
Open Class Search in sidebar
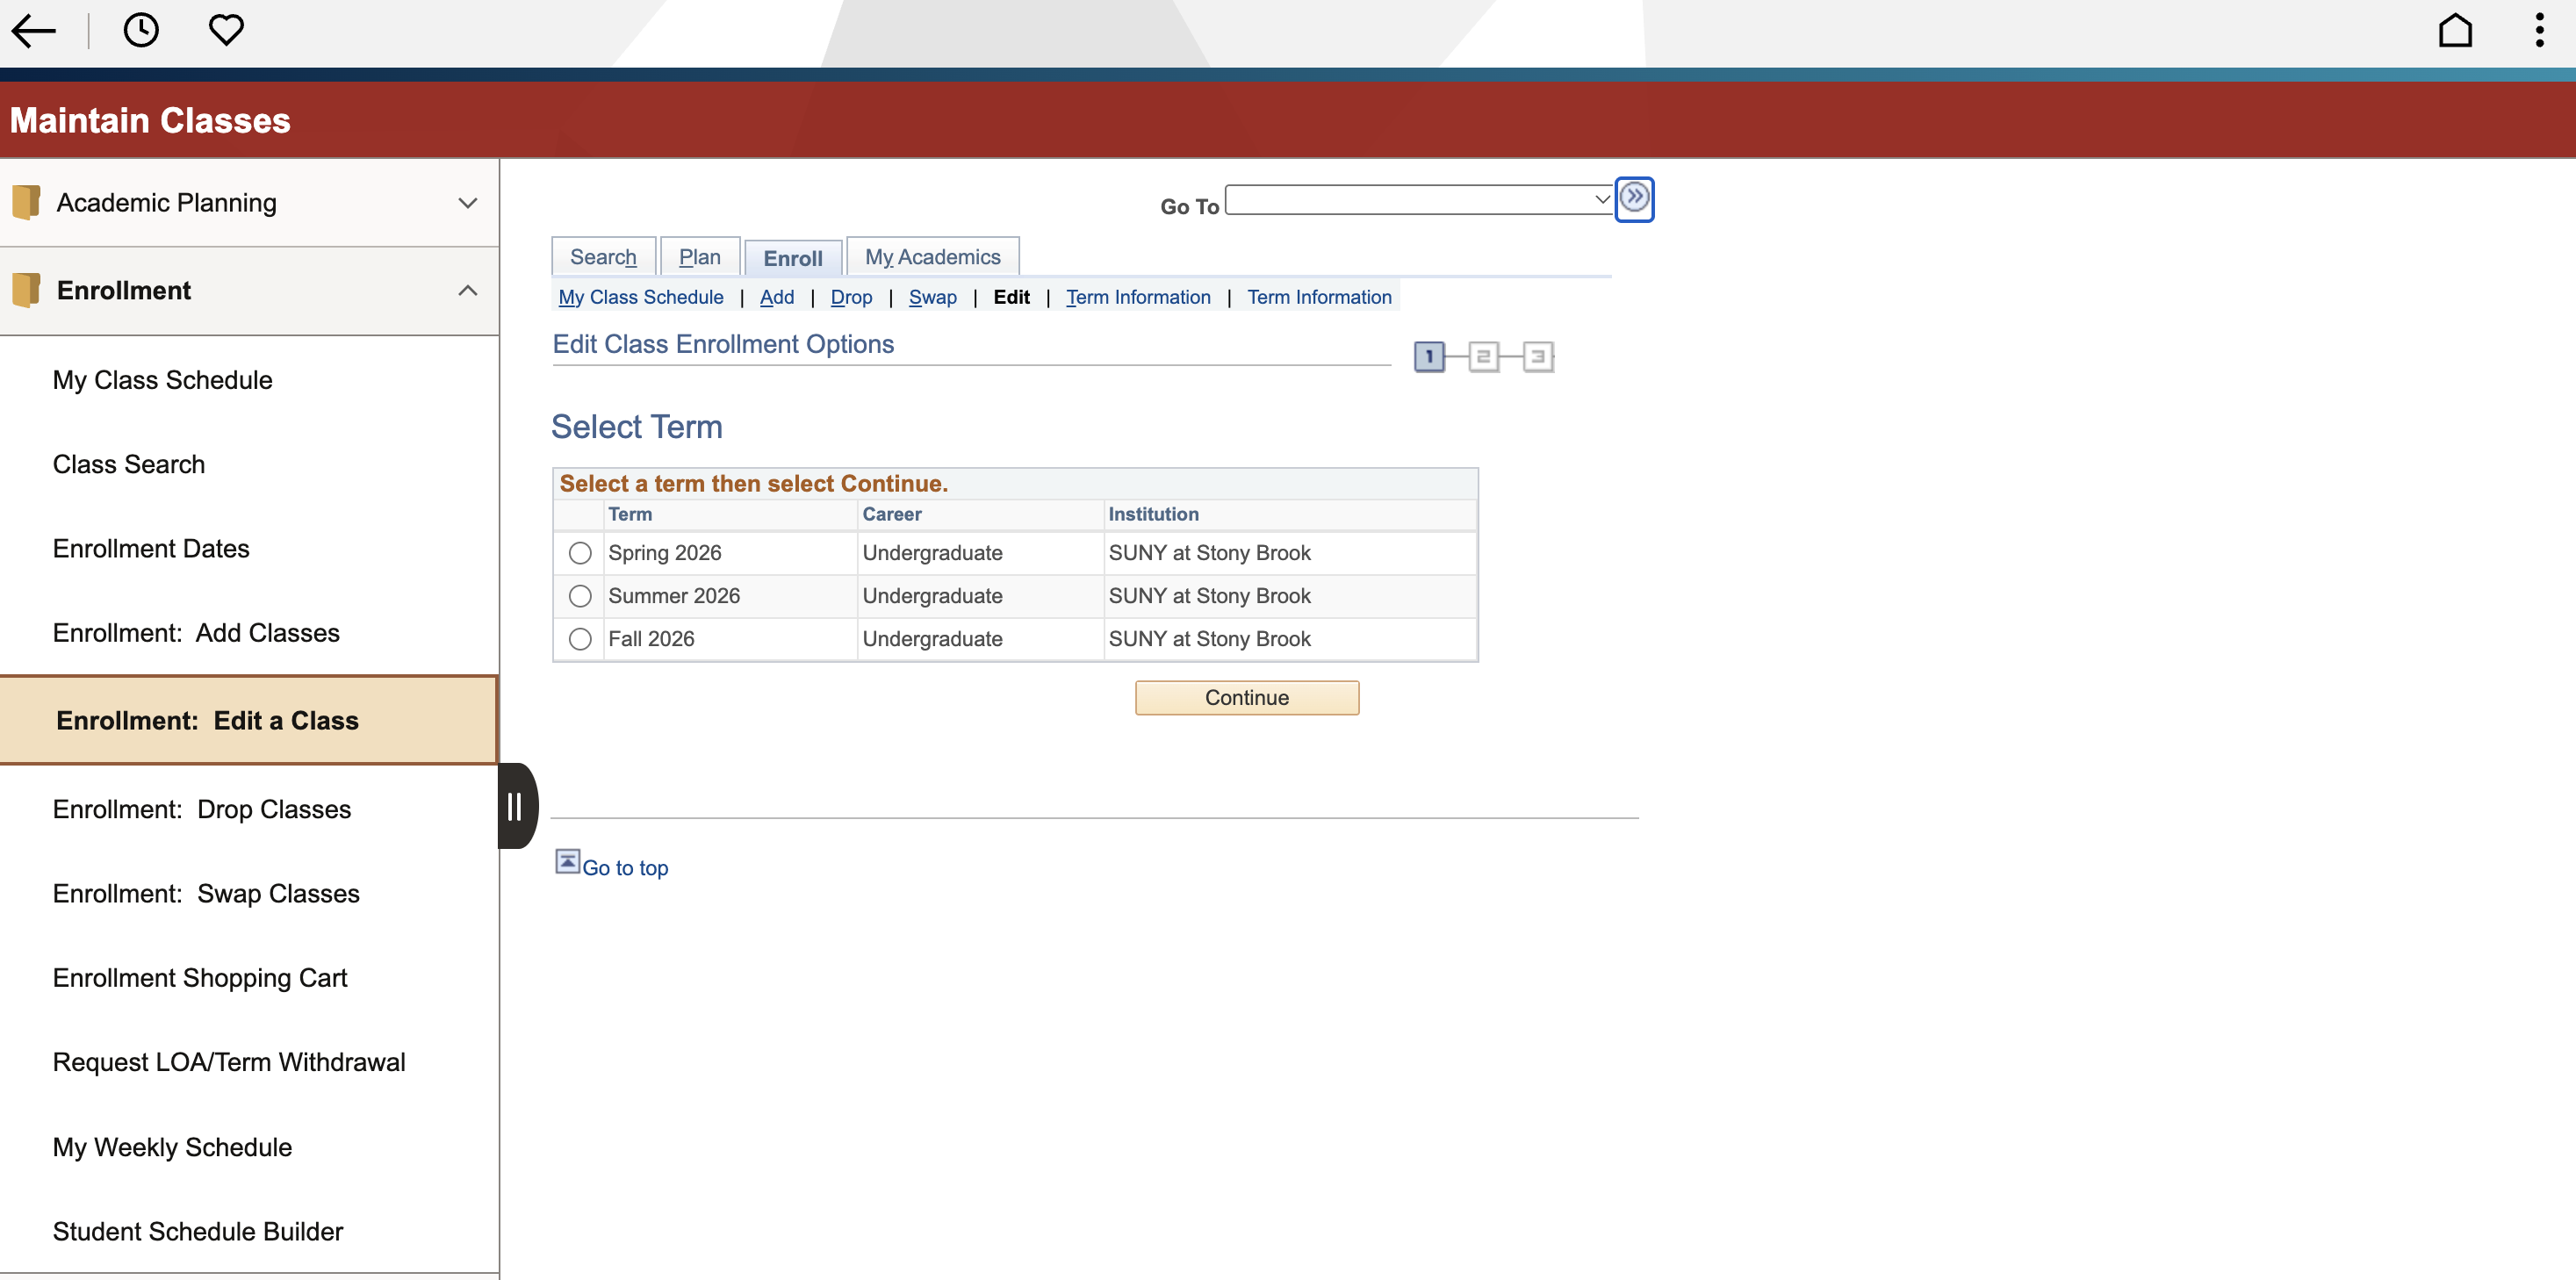pyautogui.click(x=249, y=464)
